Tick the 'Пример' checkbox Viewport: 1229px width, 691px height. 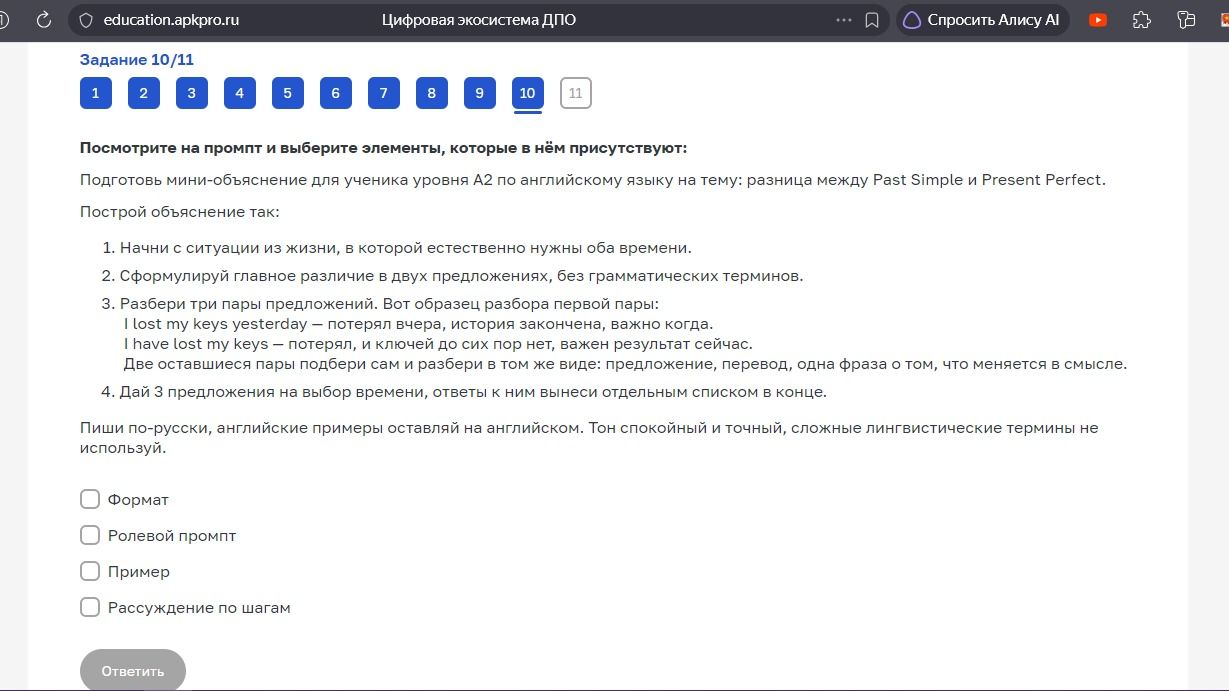click(90, 571)
